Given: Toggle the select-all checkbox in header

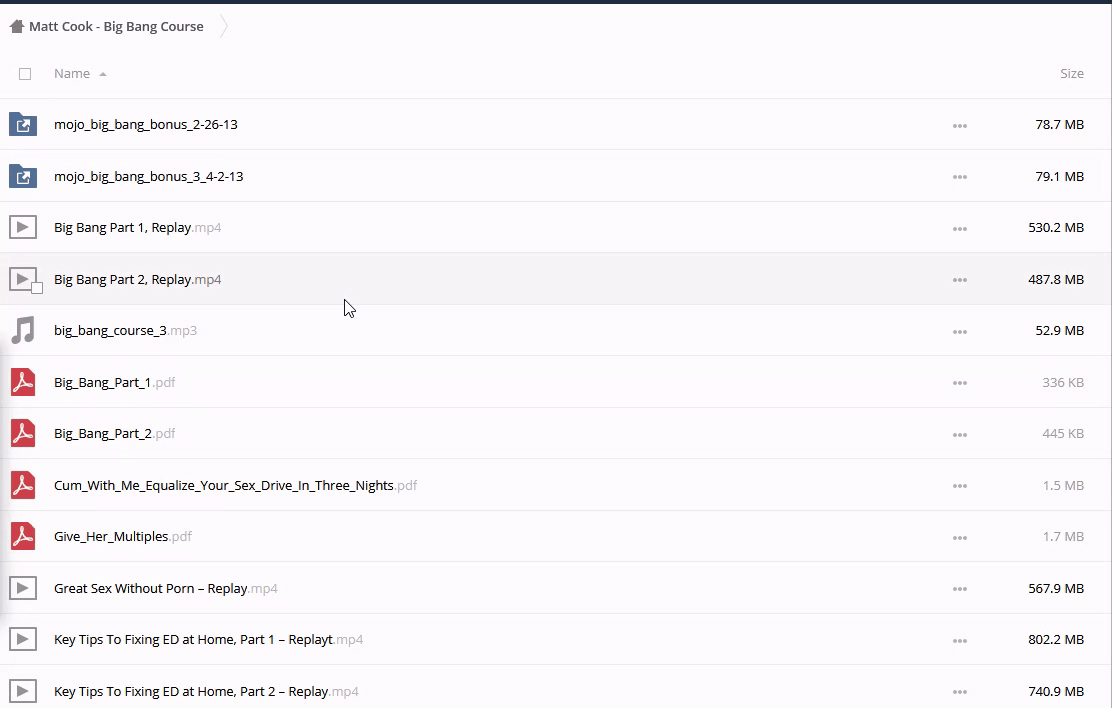Looking at the screenshot, I should 25,74.
